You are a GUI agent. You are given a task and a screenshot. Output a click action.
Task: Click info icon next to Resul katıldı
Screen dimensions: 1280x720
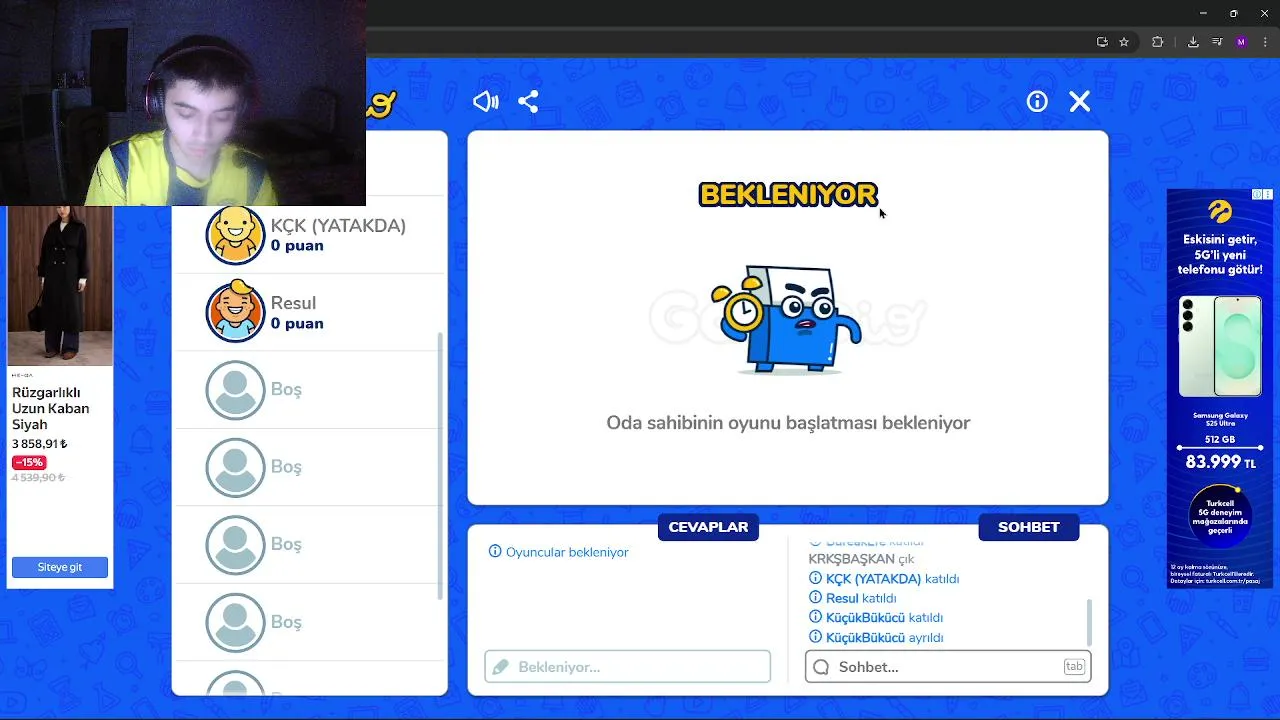[x=815, y=598]
